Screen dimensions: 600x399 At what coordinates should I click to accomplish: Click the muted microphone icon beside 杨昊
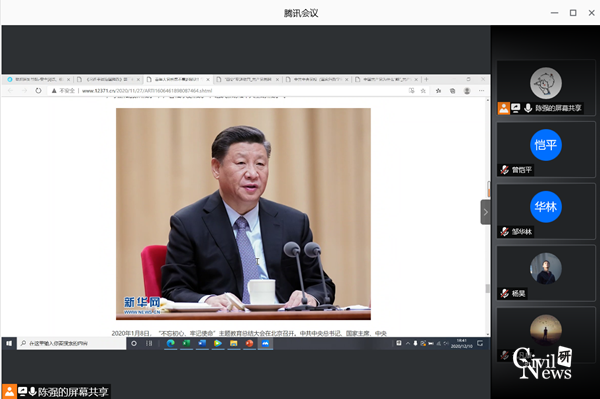click(x=505, y=293)
